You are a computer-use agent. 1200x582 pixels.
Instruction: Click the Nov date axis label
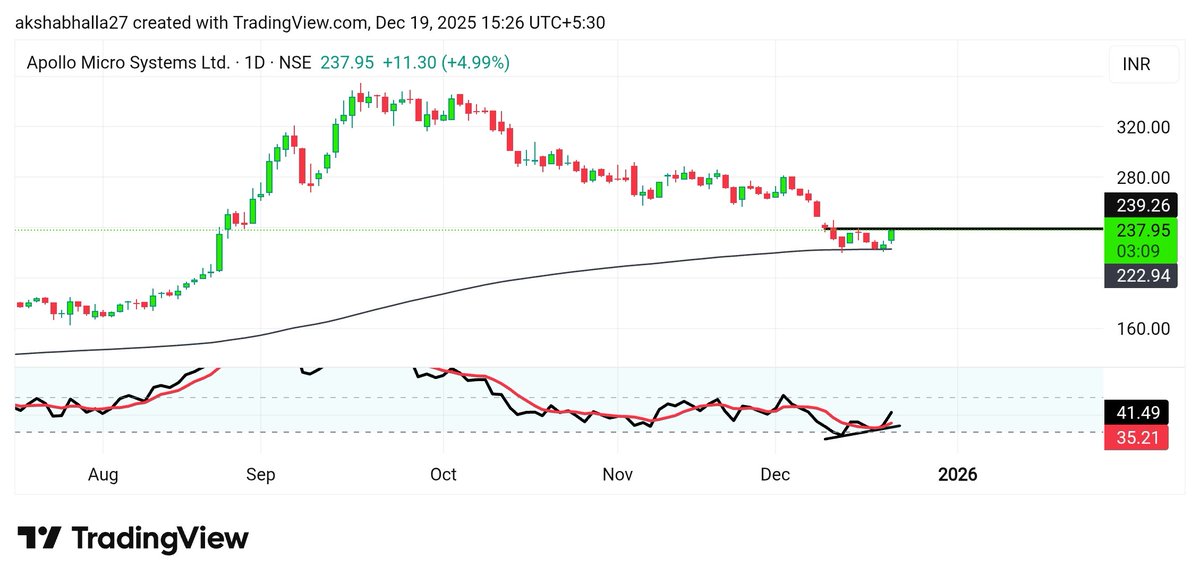click(x=619, y=474)
